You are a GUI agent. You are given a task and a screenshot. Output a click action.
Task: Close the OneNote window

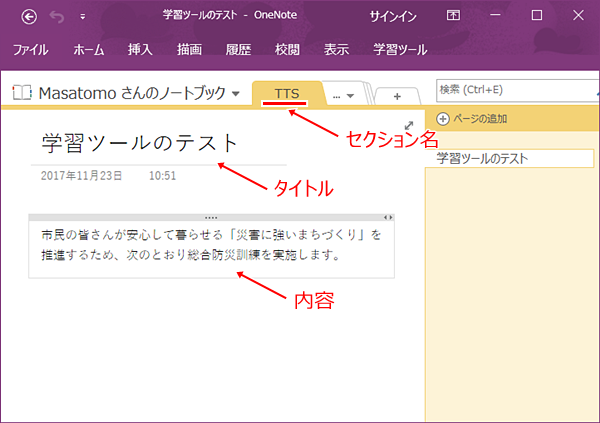[578, 15]
